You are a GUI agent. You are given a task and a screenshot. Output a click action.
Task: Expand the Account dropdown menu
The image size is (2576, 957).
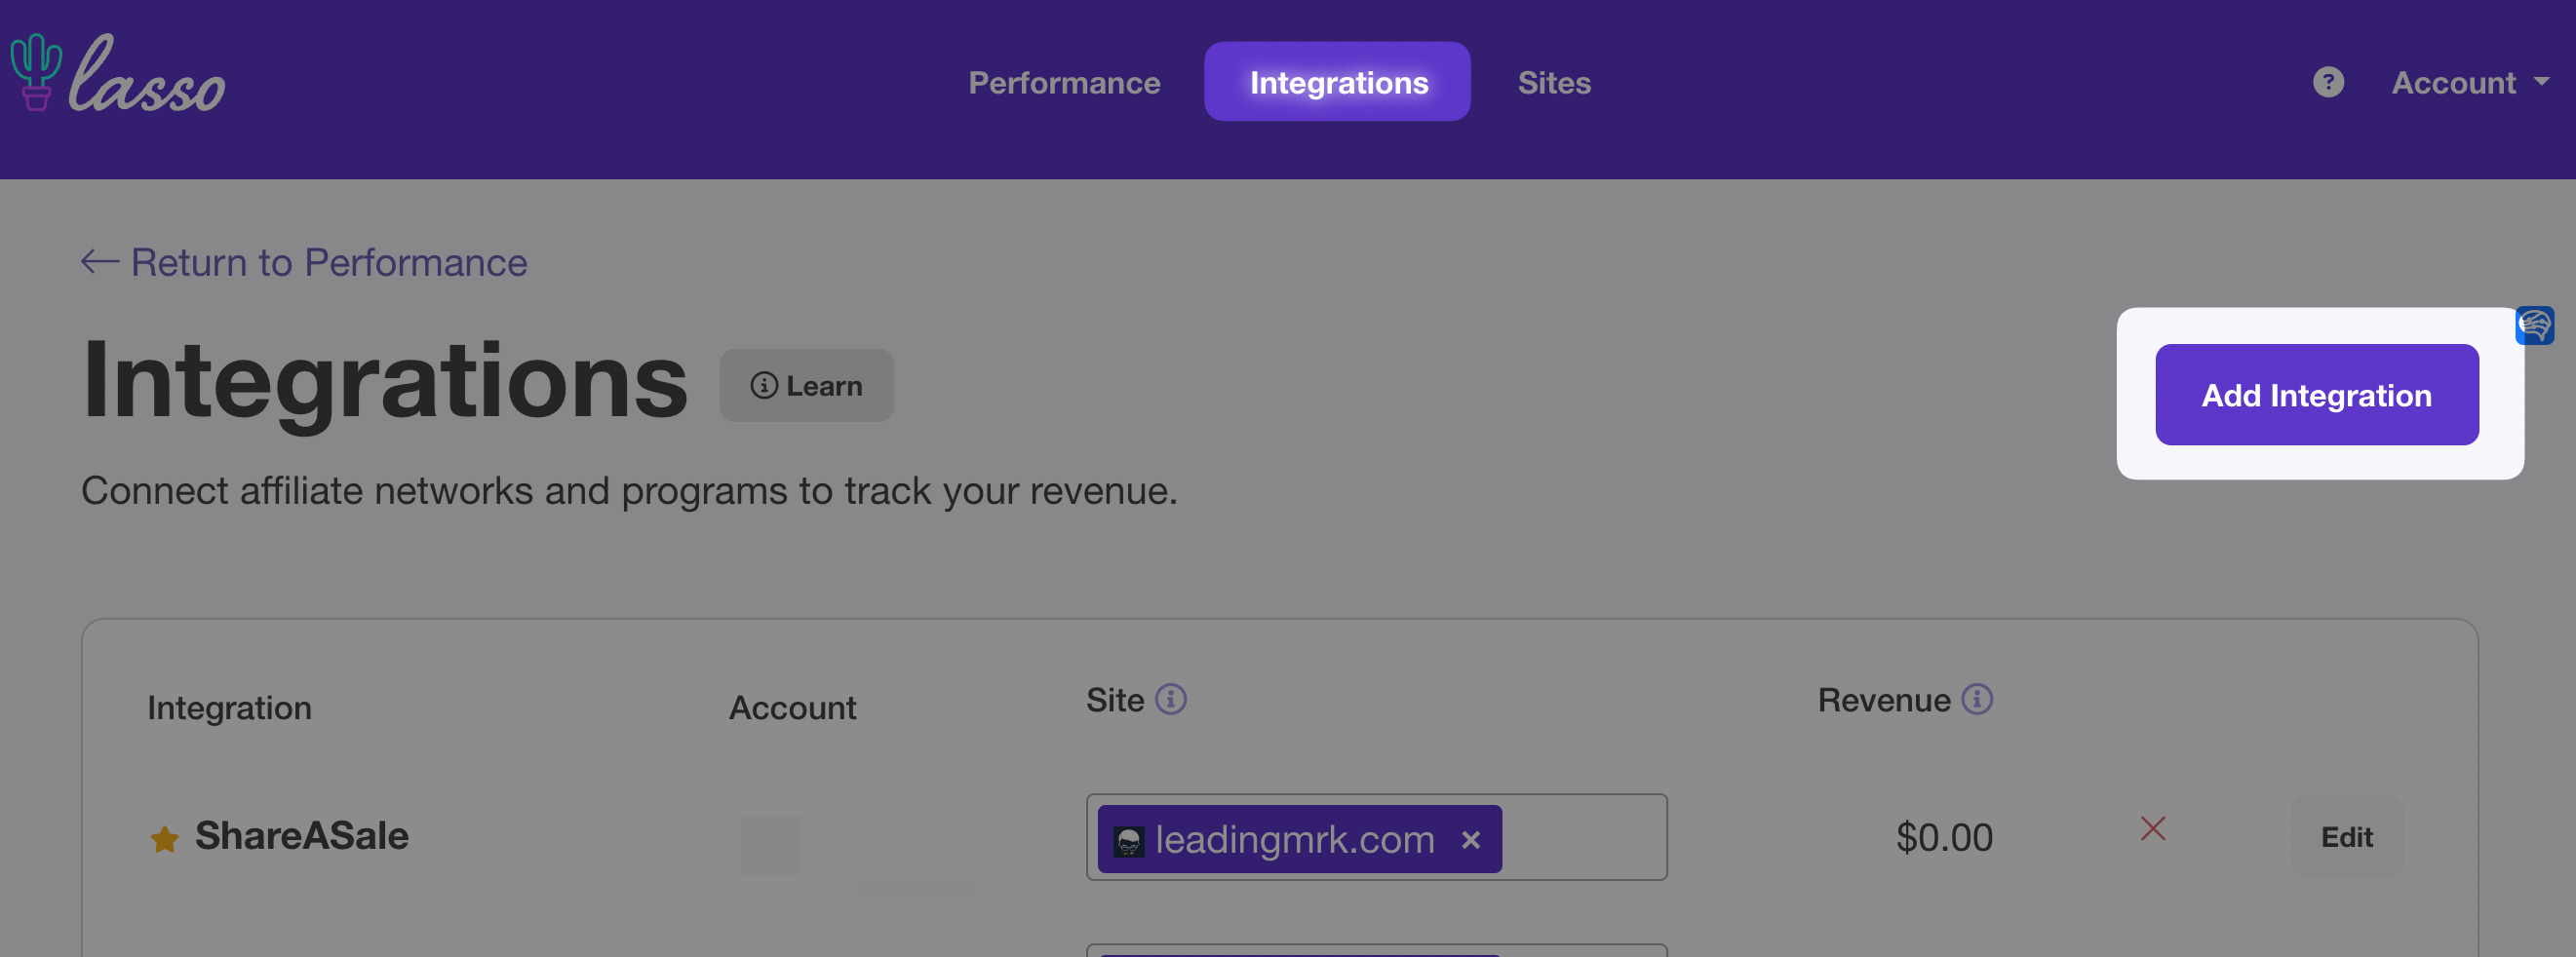(2469, 82)
